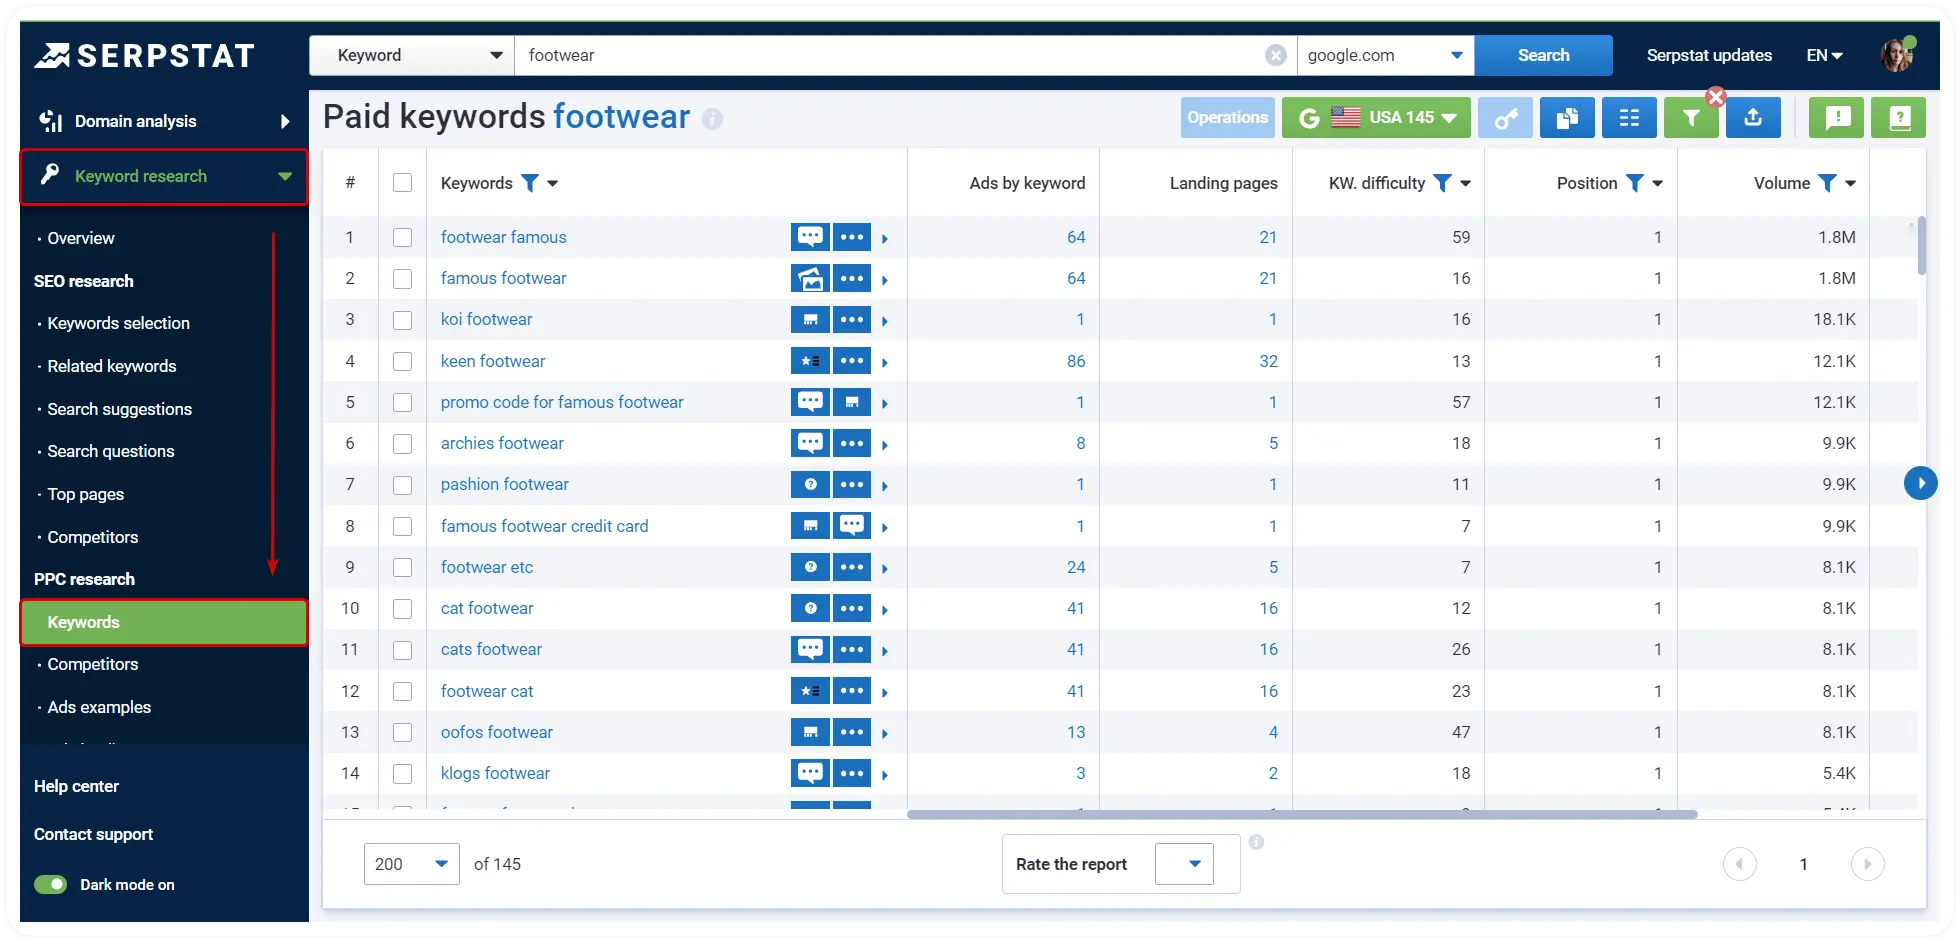Screen dimensions: 1960x942
Task: Open the columns settings icon
Action: 1629,118
